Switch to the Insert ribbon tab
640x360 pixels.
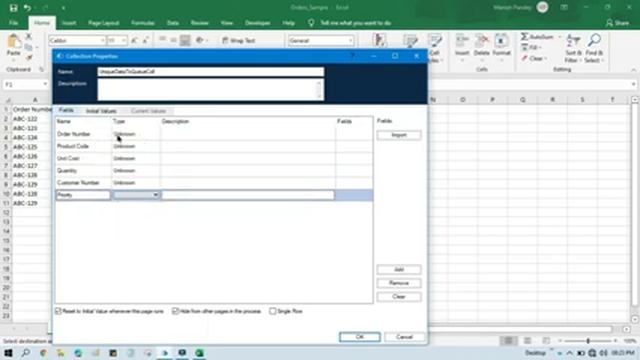point(69,23)
